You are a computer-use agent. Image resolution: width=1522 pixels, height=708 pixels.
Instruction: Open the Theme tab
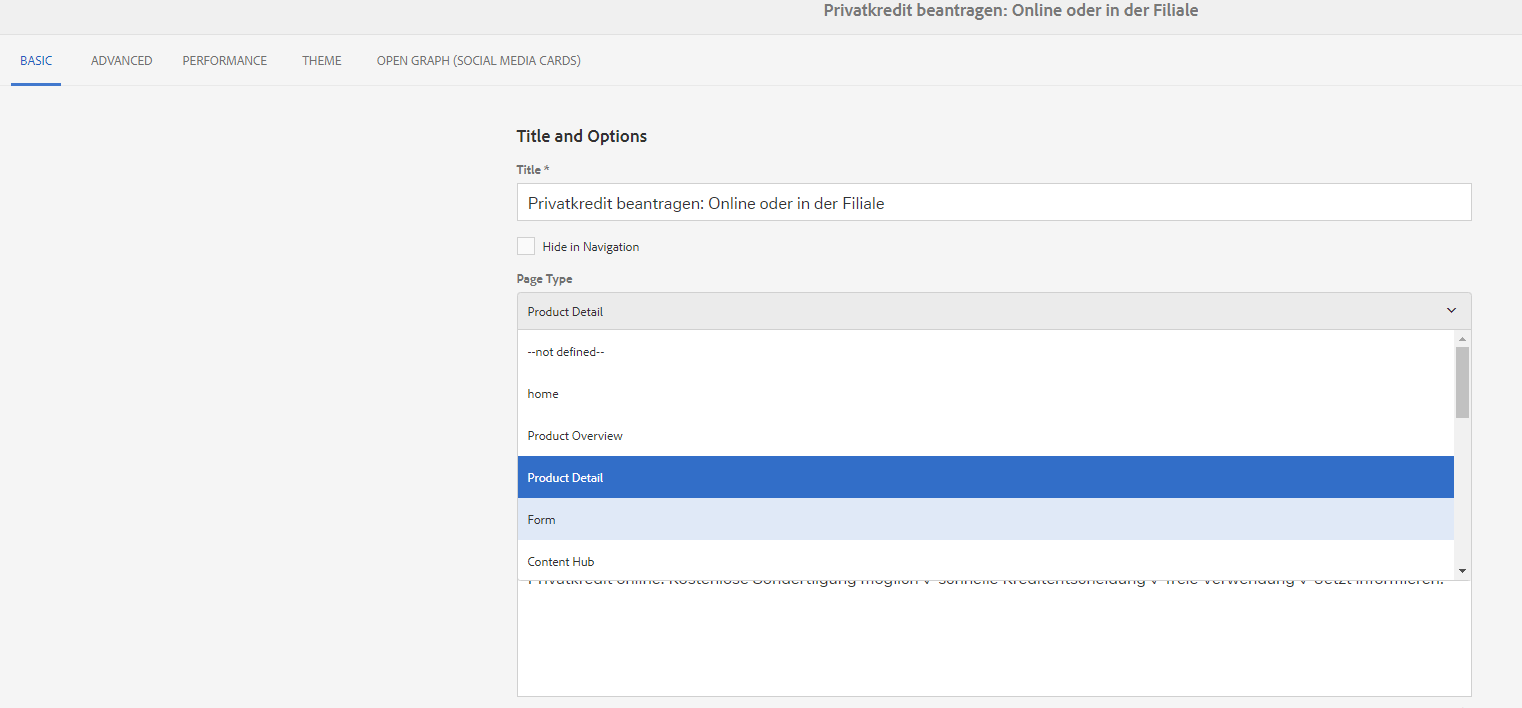tap(321, 61)
